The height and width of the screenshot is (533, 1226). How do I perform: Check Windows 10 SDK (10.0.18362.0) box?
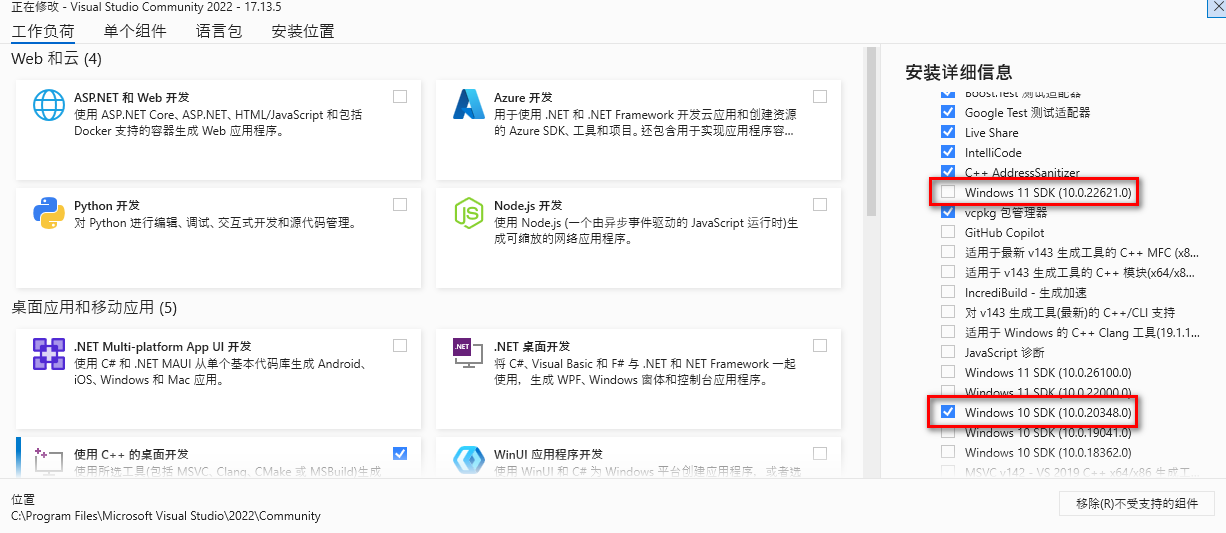point(948,452)
